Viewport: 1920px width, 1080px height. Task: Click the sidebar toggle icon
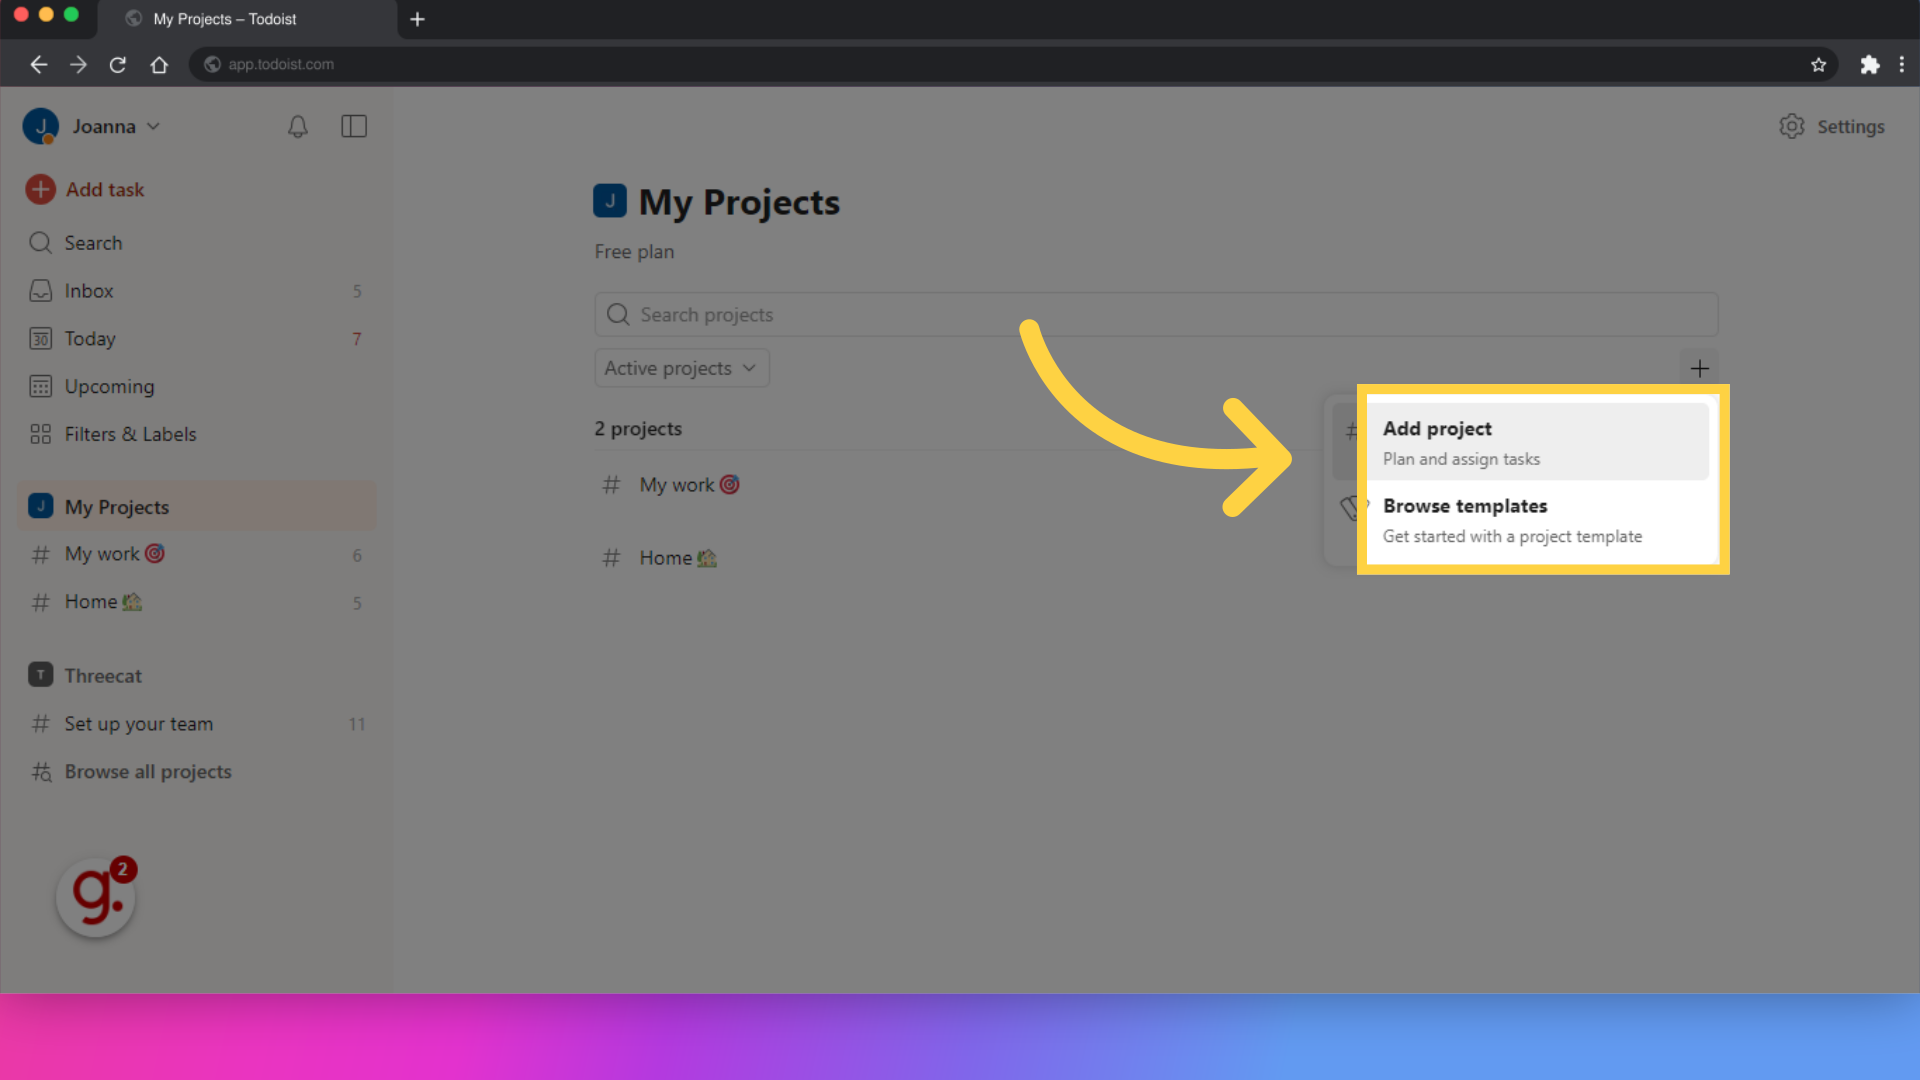pyautogui.click(x=353, y=125)
